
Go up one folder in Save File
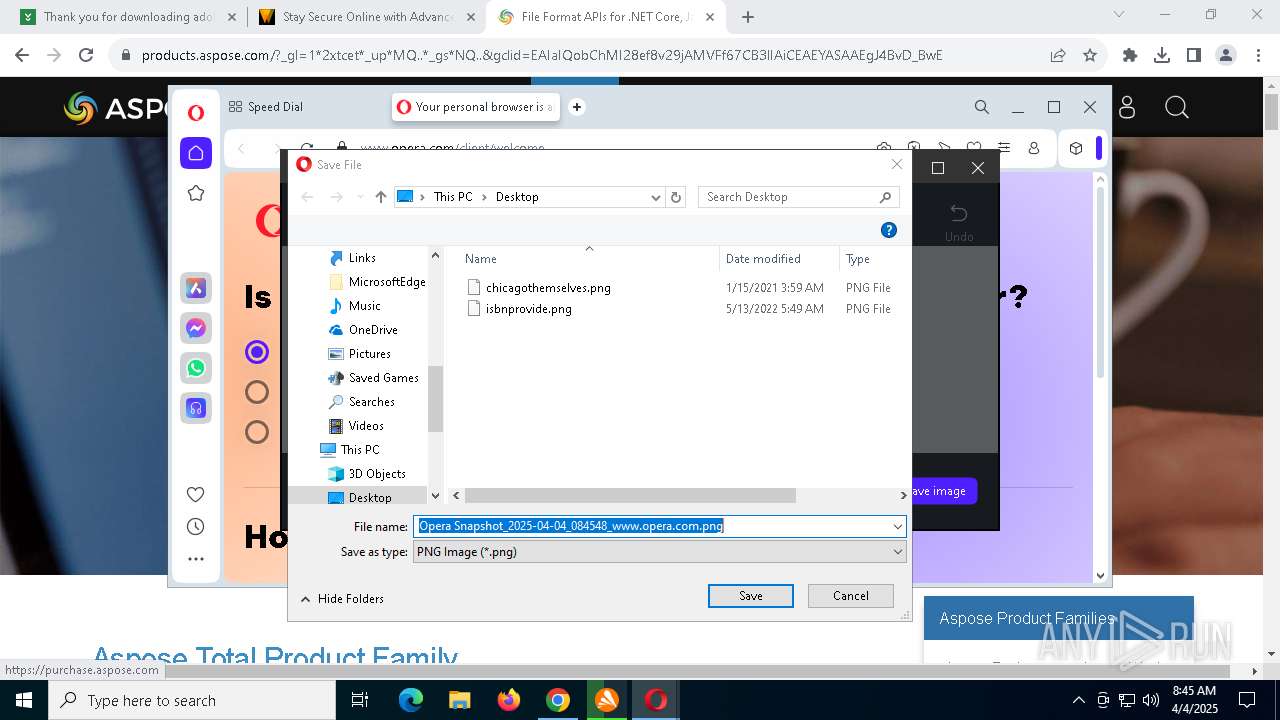381,197
